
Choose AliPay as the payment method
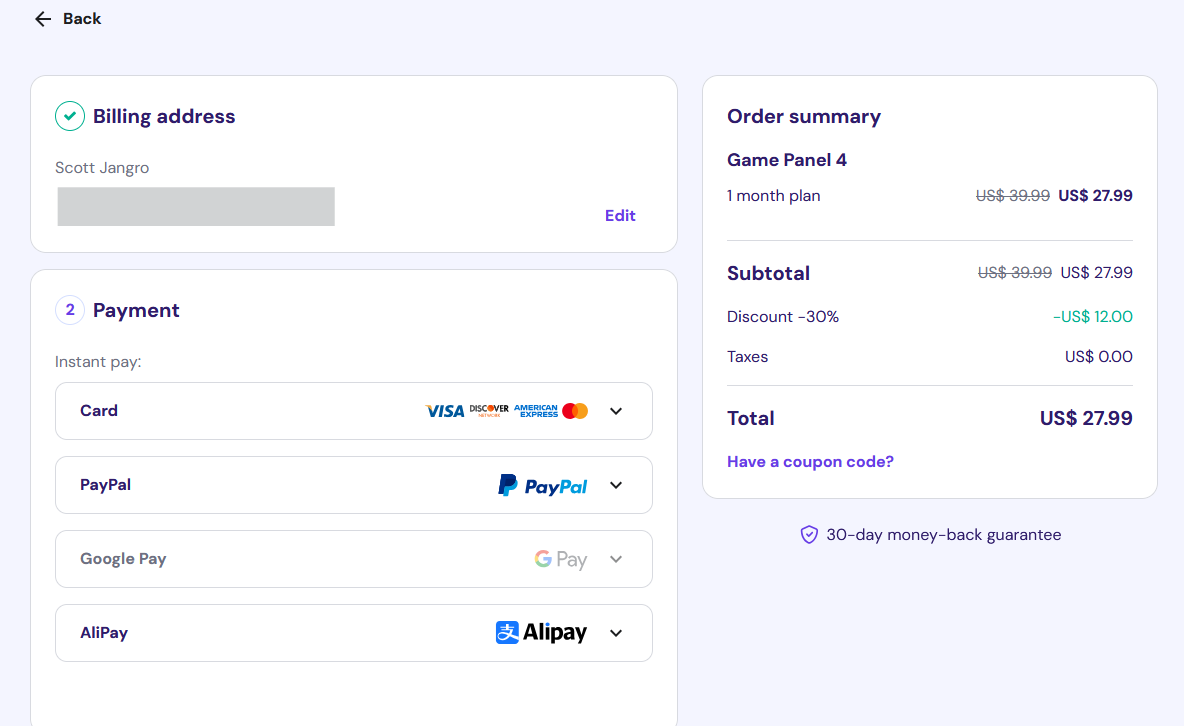pos(103,632)
